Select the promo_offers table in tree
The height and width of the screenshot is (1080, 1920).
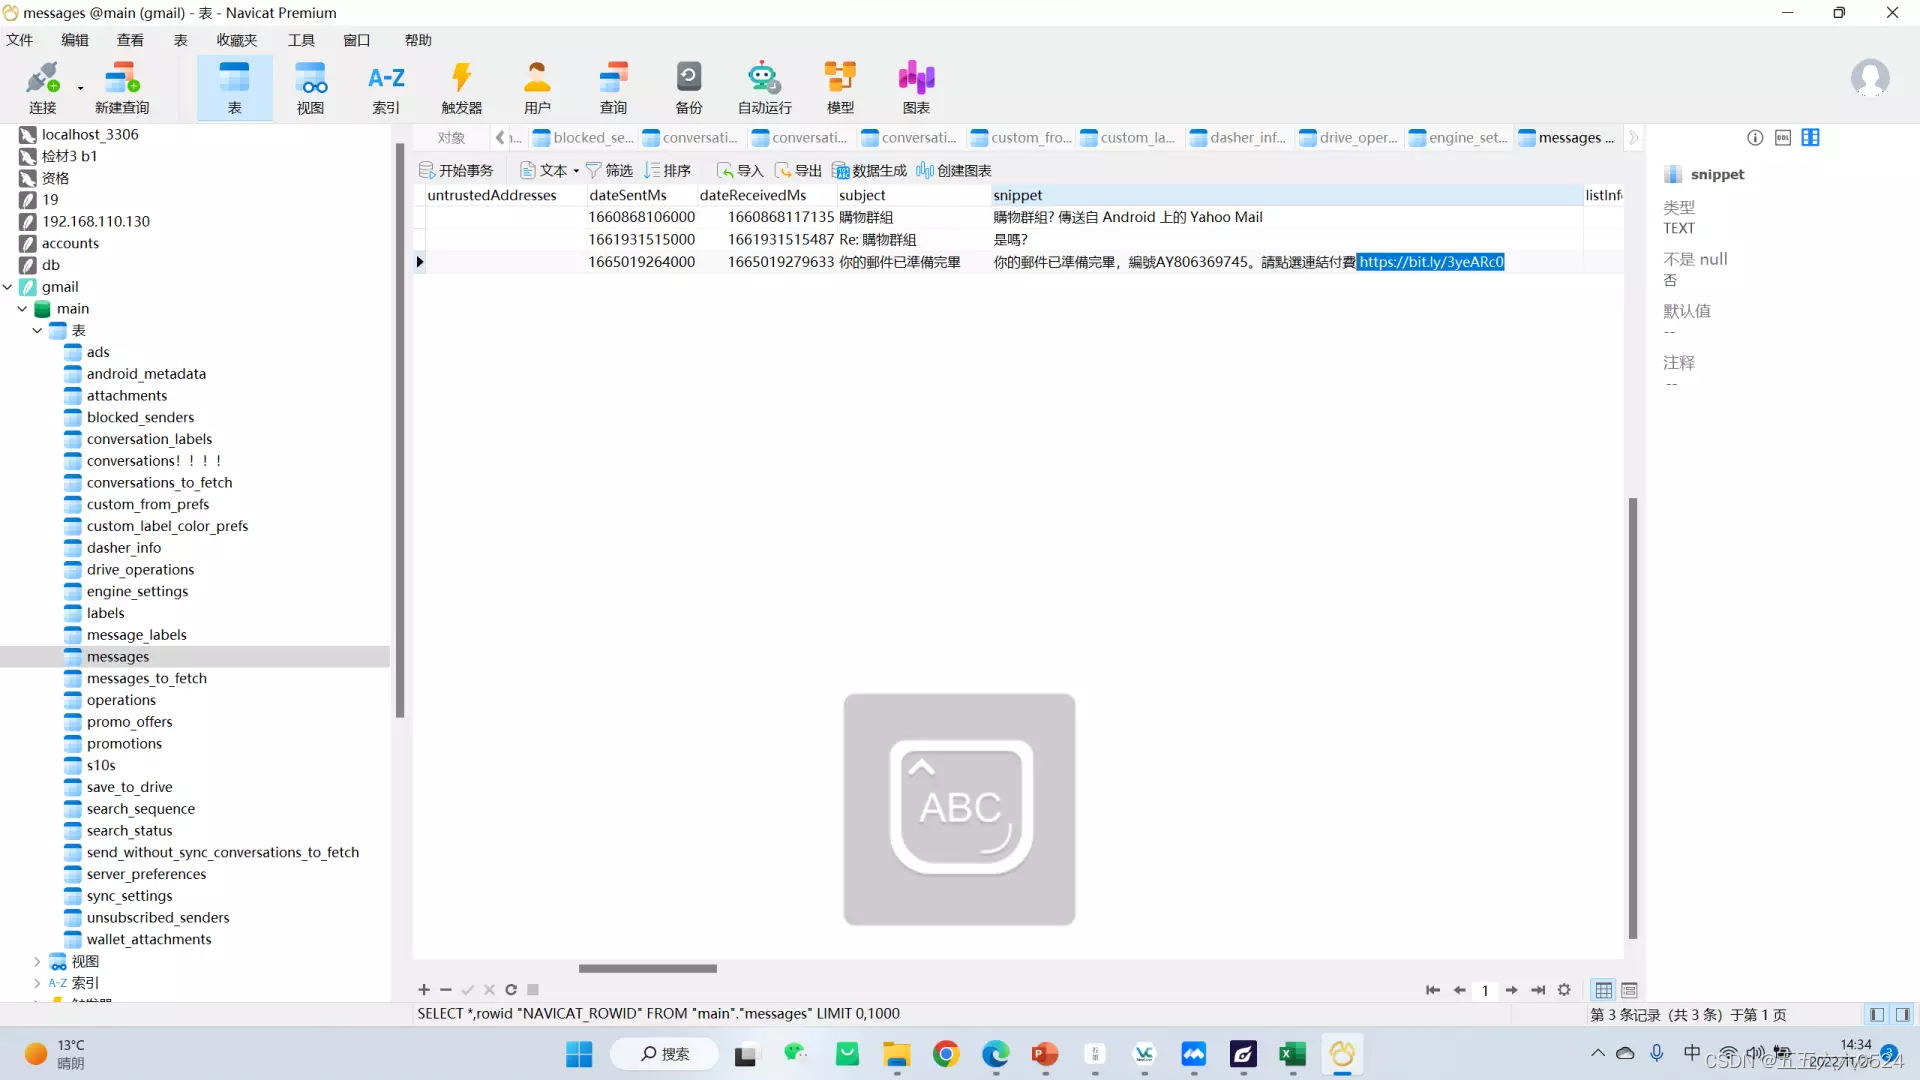pos(129,722)
